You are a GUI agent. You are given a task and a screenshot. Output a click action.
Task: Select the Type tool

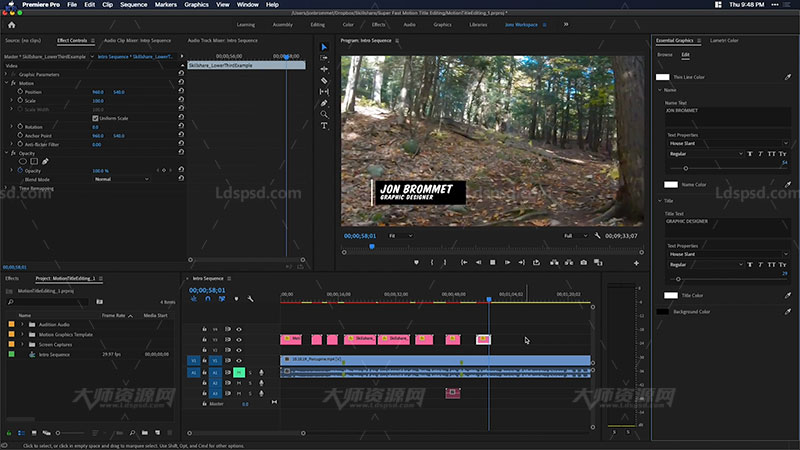(x=324, y=126)
